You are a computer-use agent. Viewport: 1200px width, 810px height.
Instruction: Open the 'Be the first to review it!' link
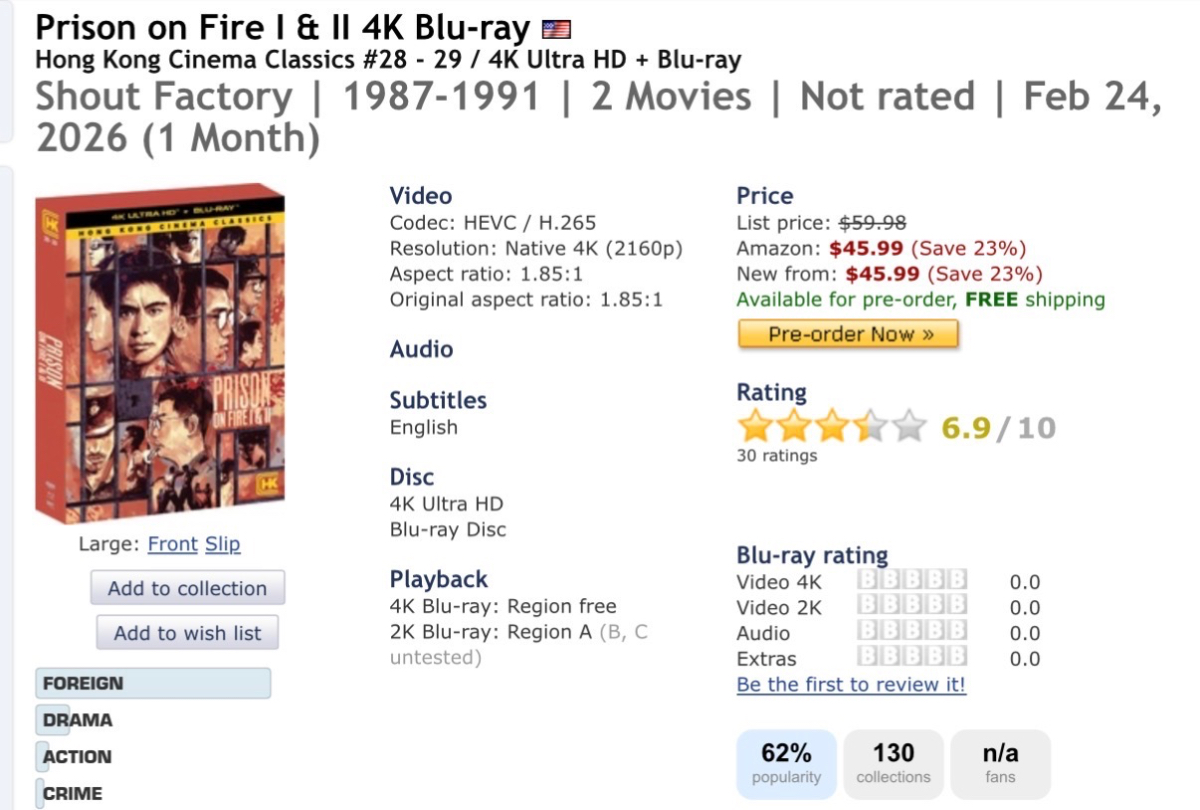pyautogui.click(x=851, y=685)
